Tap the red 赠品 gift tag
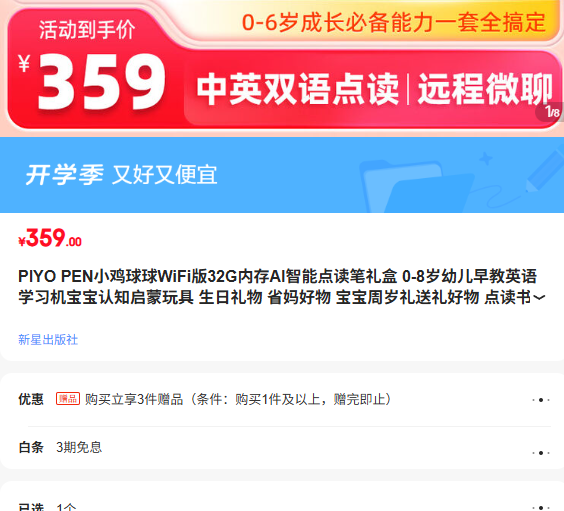Image resolution: width=564 pixels, height=511 pixels. tap(68, 399)
